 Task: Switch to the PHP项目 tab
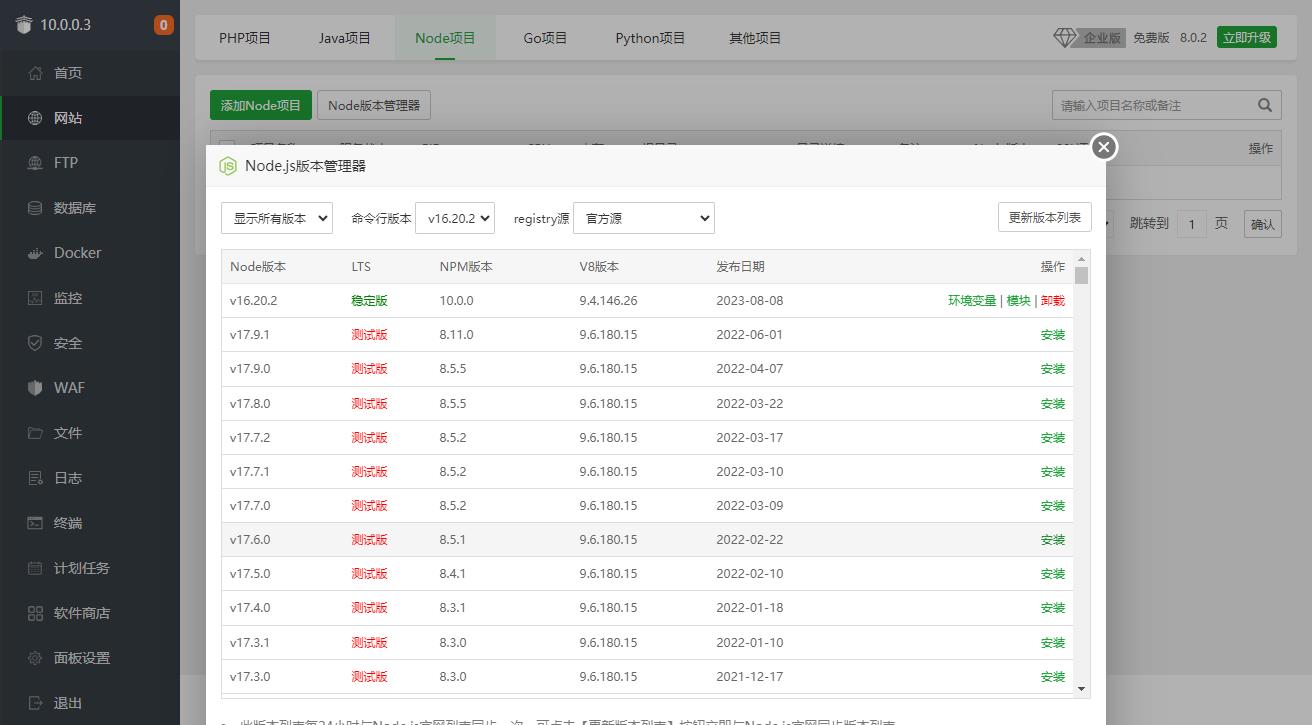pyautogui.click(x=245, y=38)
